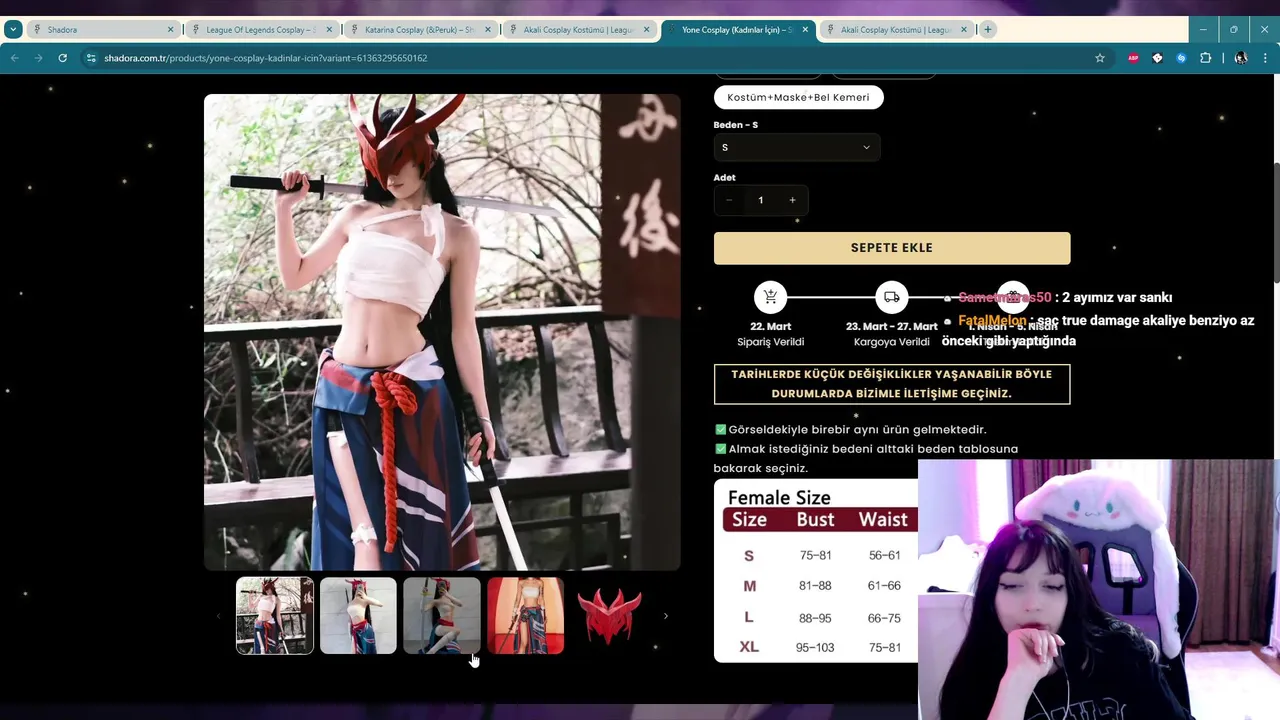Decrease quantity with the minus button

click(729, 200)
